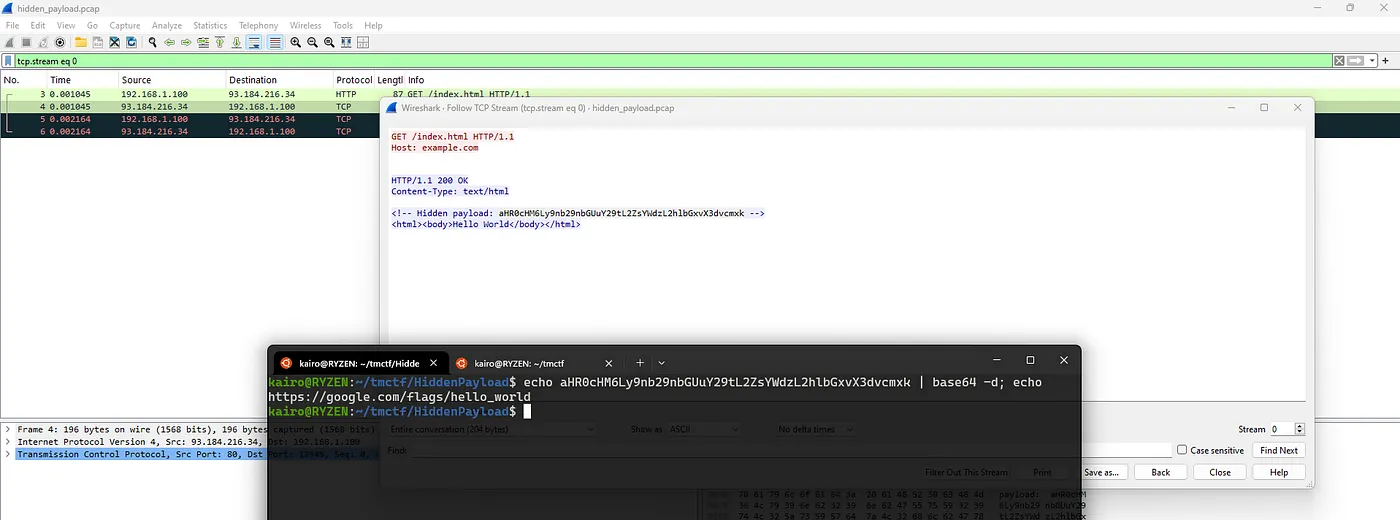Viewport: 1400px width, 520px height.
Task: Expand the Frame 4 tree row
Action: 8,429
